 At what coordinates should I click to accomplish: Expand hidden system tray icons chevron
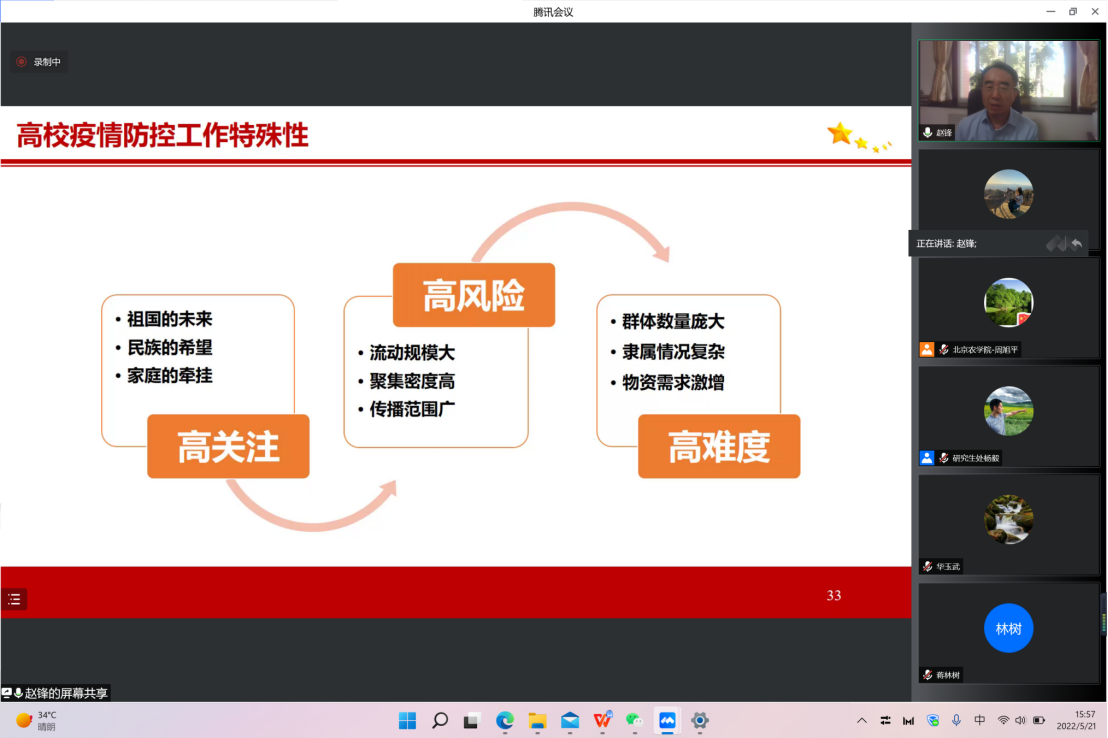click(x=862, y=720)
